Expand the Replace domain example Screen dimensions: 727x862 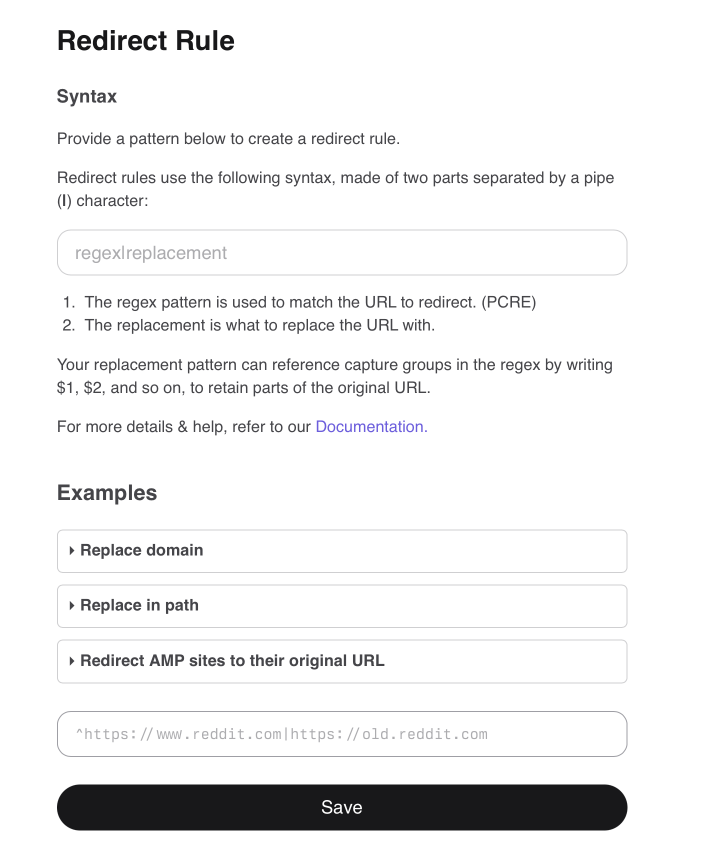(142, 550)
